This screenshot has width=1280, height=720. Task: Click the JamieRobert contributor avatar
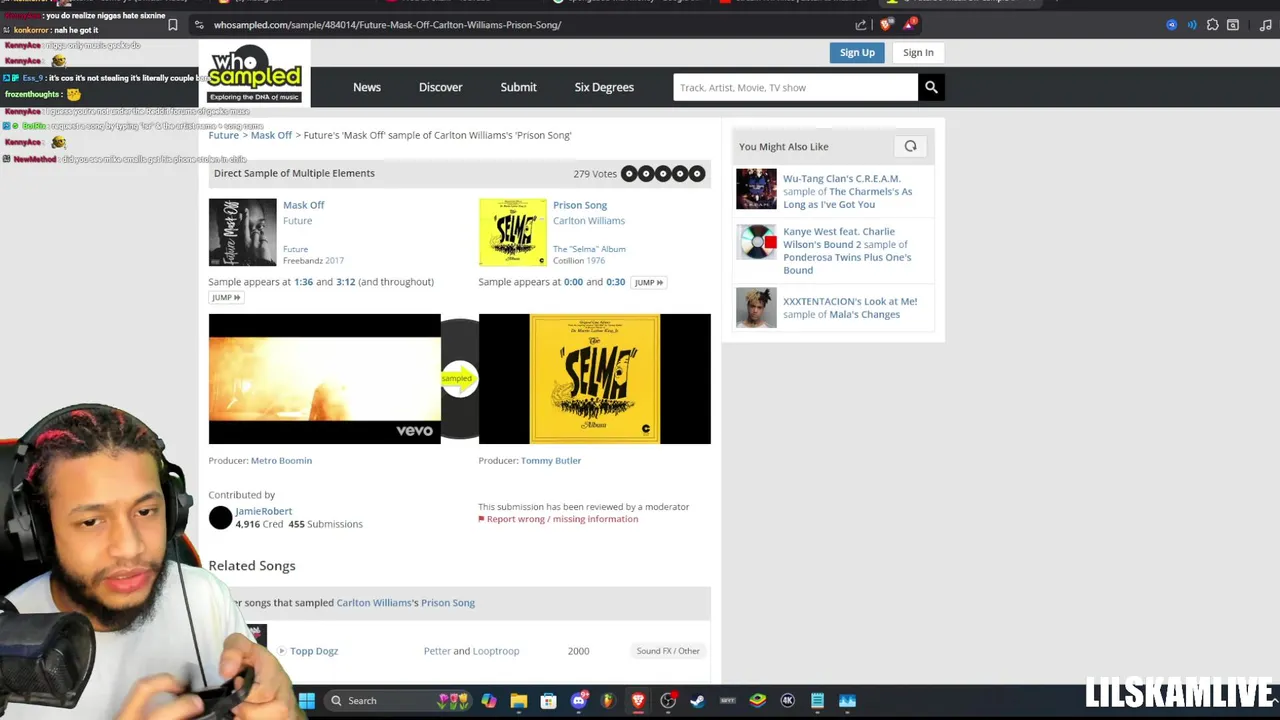pyautogui.click(x=220, y=517)
